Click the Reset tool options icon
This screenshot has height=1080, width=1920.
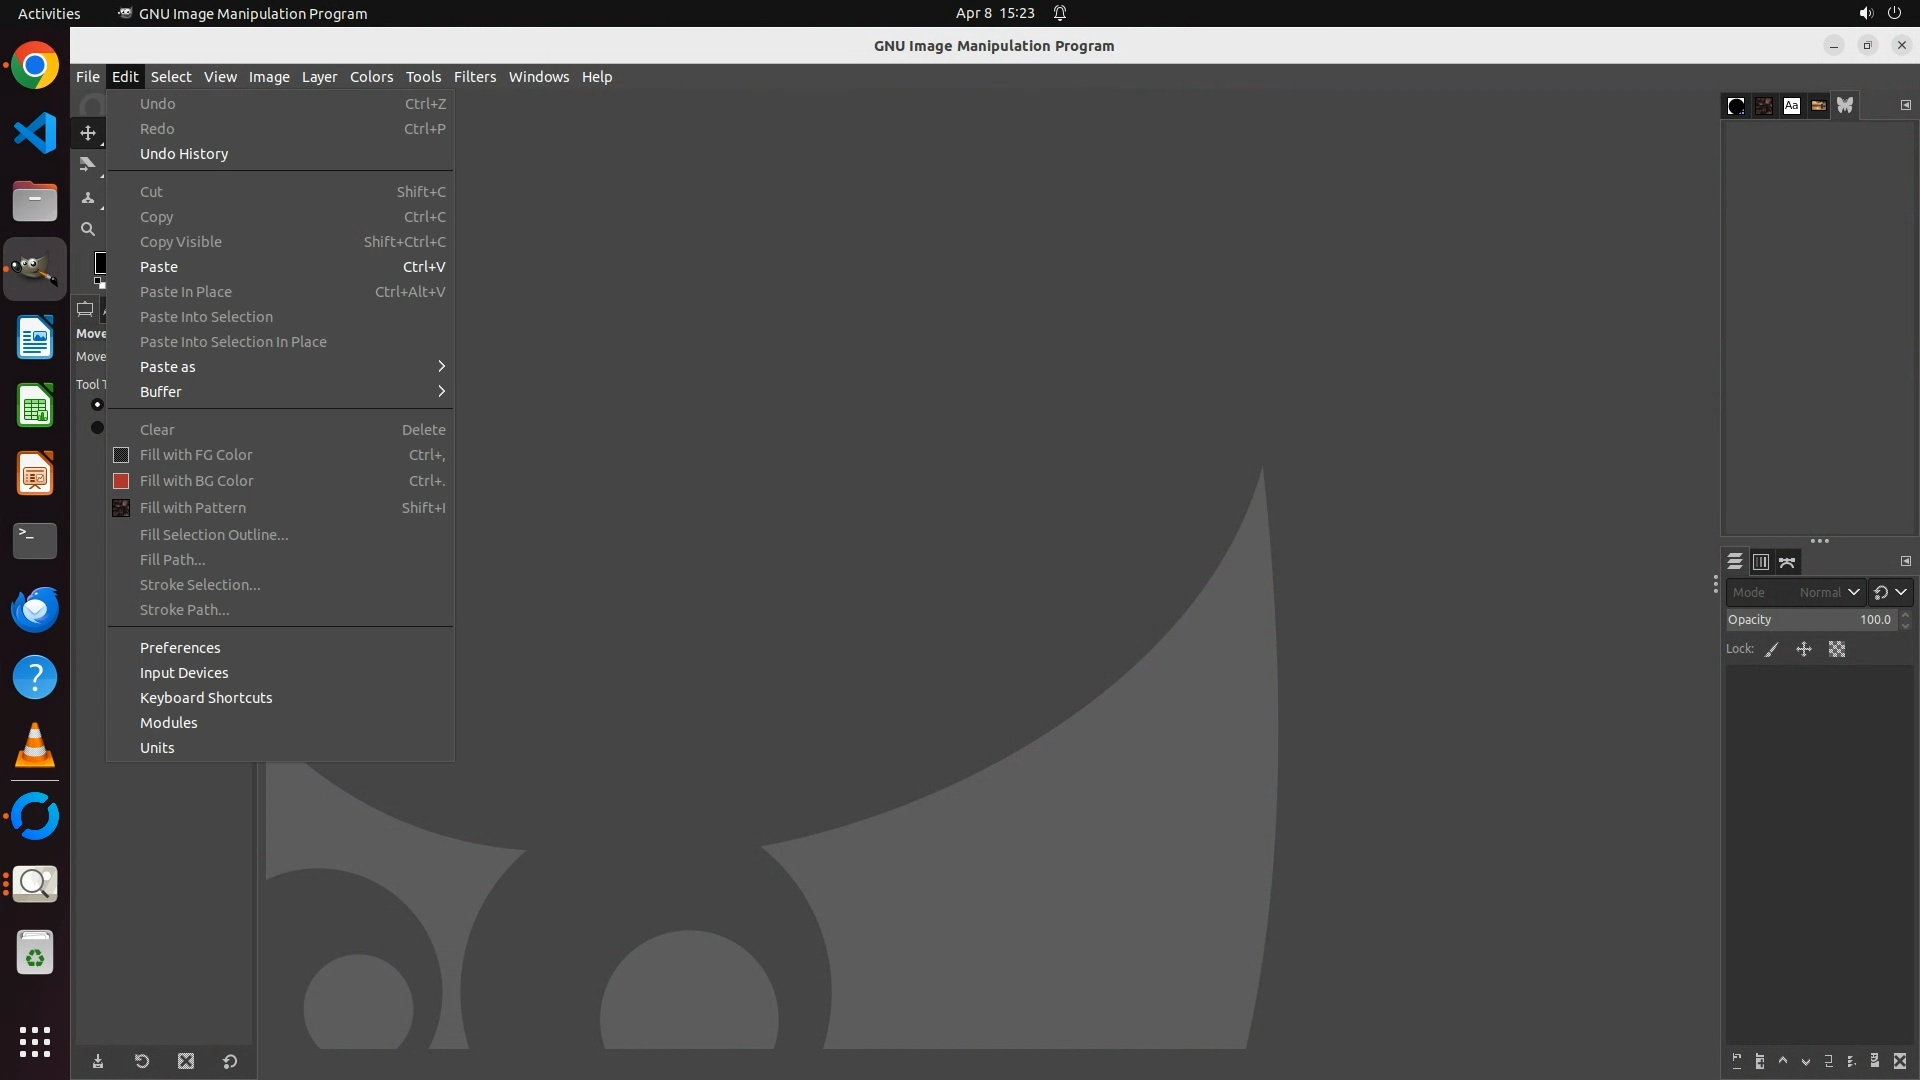coord(230,1062)
